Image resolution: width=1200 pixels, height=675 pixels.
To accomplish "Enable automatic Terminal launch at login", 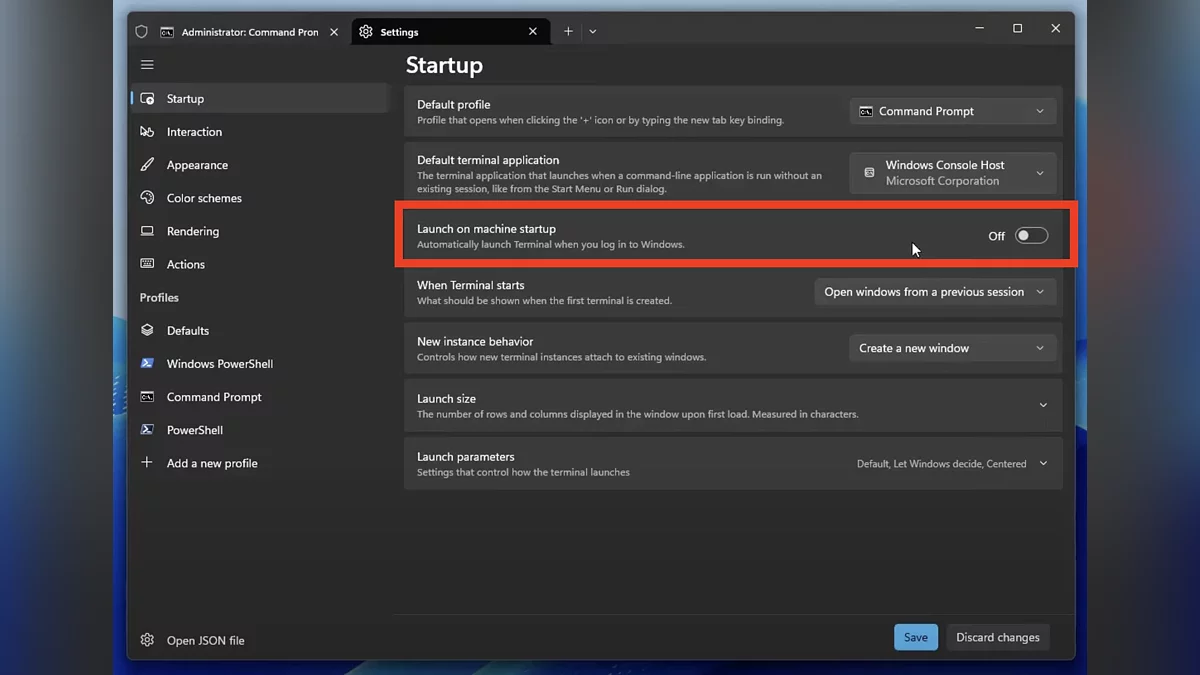I will coord(1031,235).
